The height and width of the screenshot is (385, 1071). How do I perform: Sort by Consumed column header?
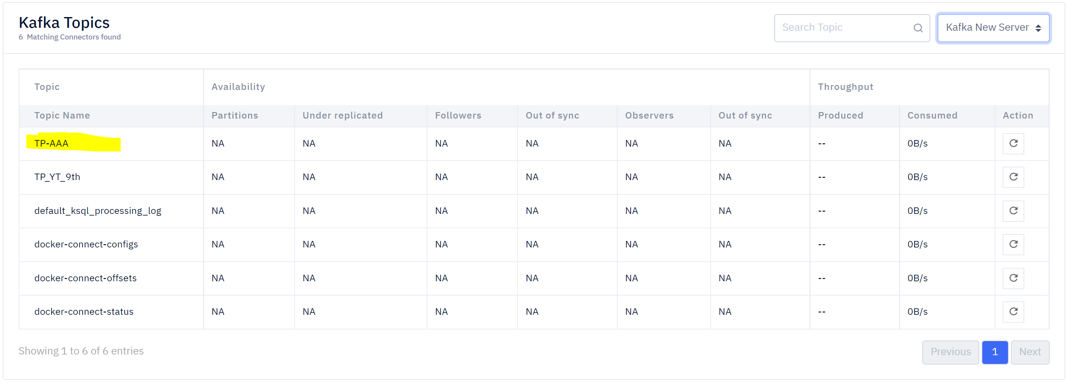pos(932,115)
